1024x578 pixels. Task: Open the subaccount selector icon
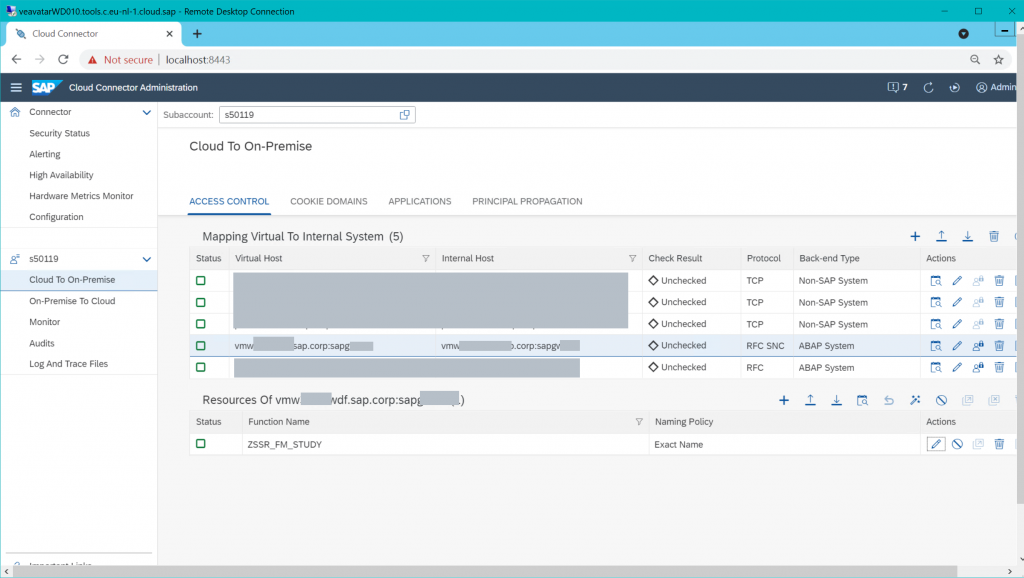point(404,115)
